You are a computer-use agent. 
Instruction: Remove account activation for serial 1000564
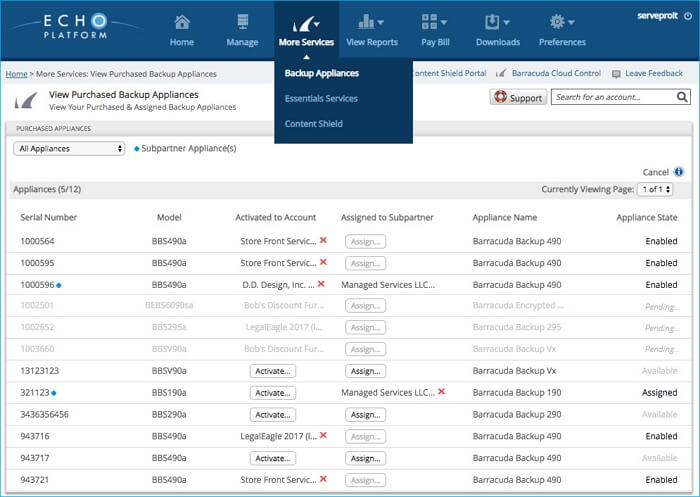click(323, 240)
